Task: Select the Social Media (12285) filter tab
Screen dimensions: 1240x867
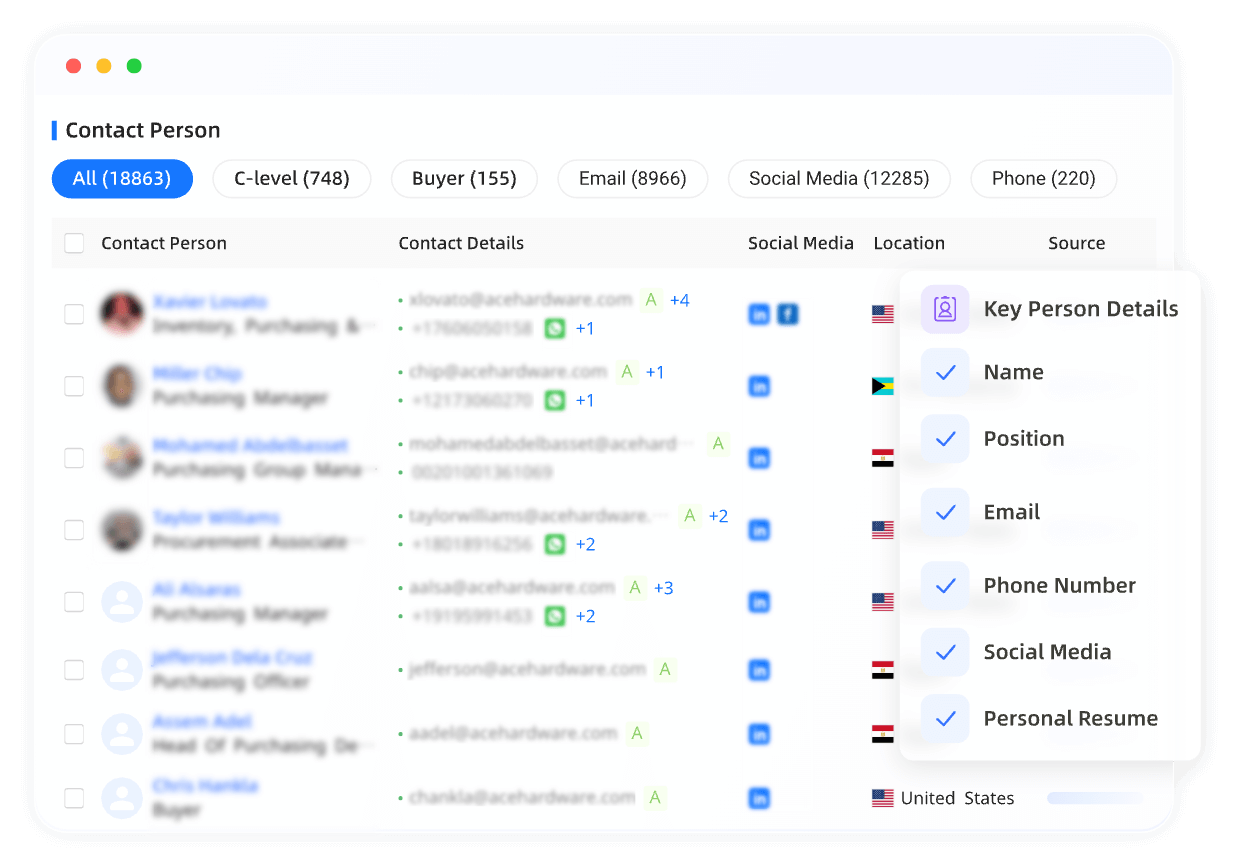Action: point(838,179)
